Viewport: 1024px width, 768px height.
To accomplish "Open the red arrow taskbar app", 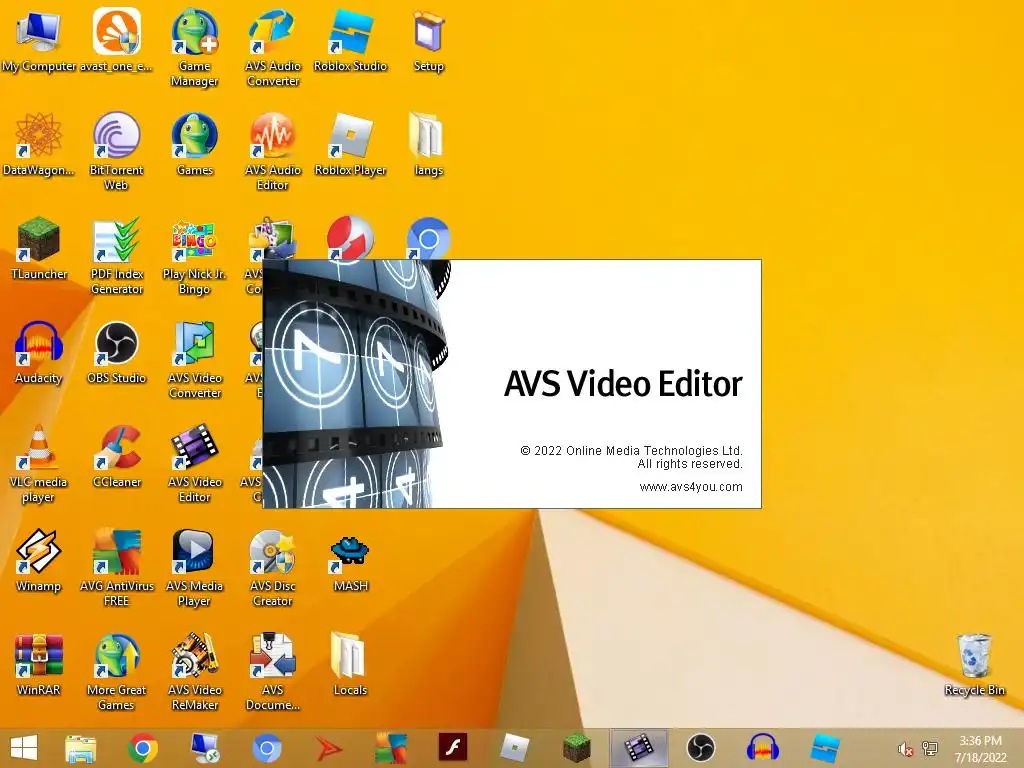I will pos(329,748).
